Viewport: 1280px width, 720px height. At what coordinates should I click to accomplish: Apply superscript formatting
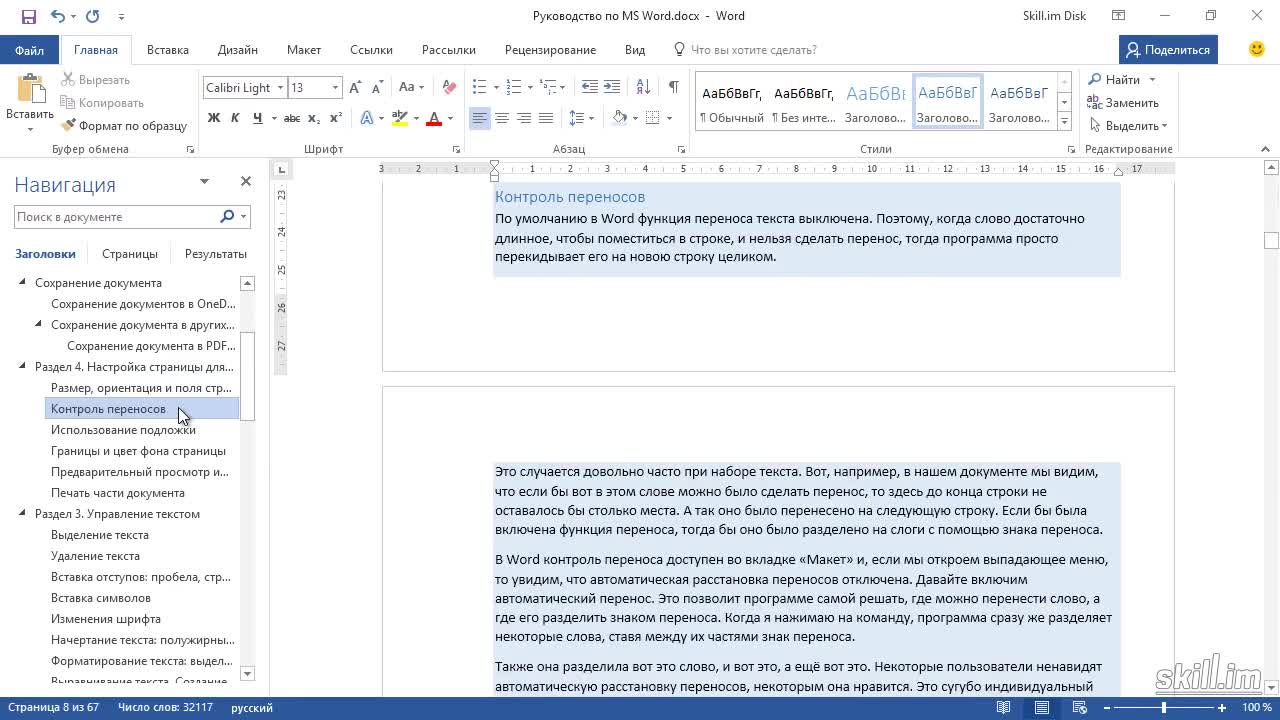pyautogui.click(x=335, y=118)
